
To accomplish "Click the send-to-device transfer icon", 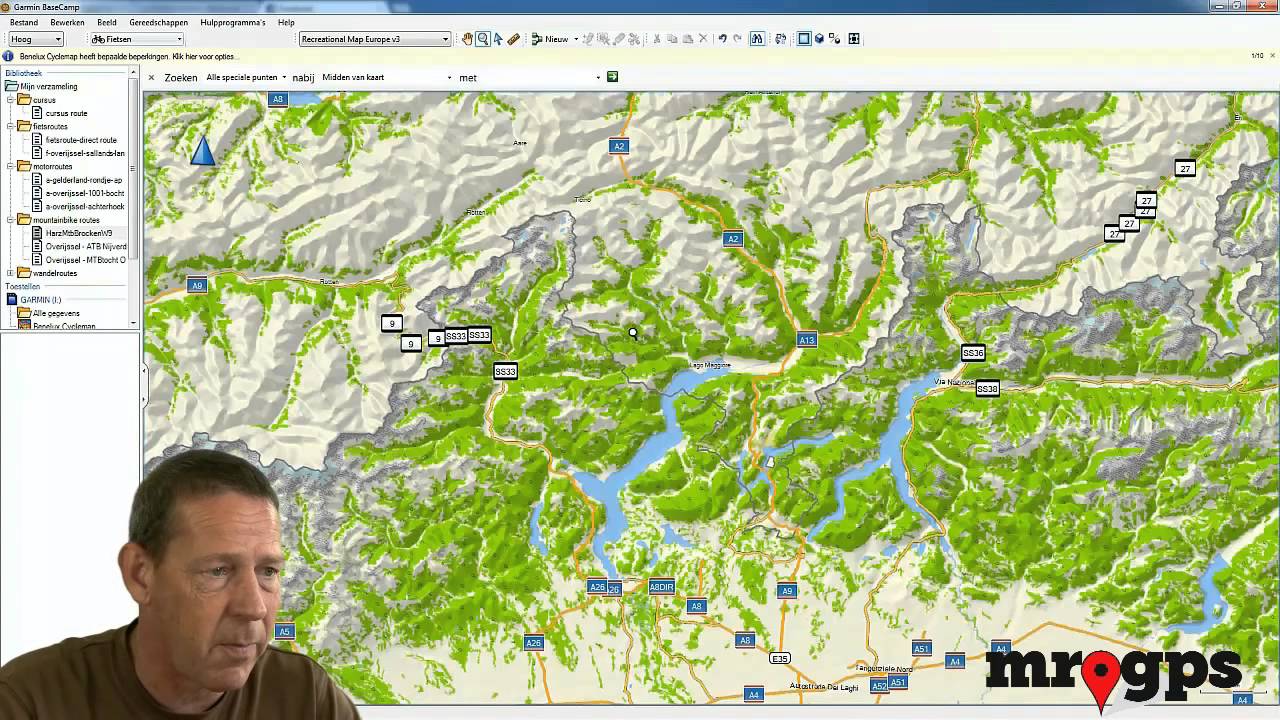I will tap(781, 39).
